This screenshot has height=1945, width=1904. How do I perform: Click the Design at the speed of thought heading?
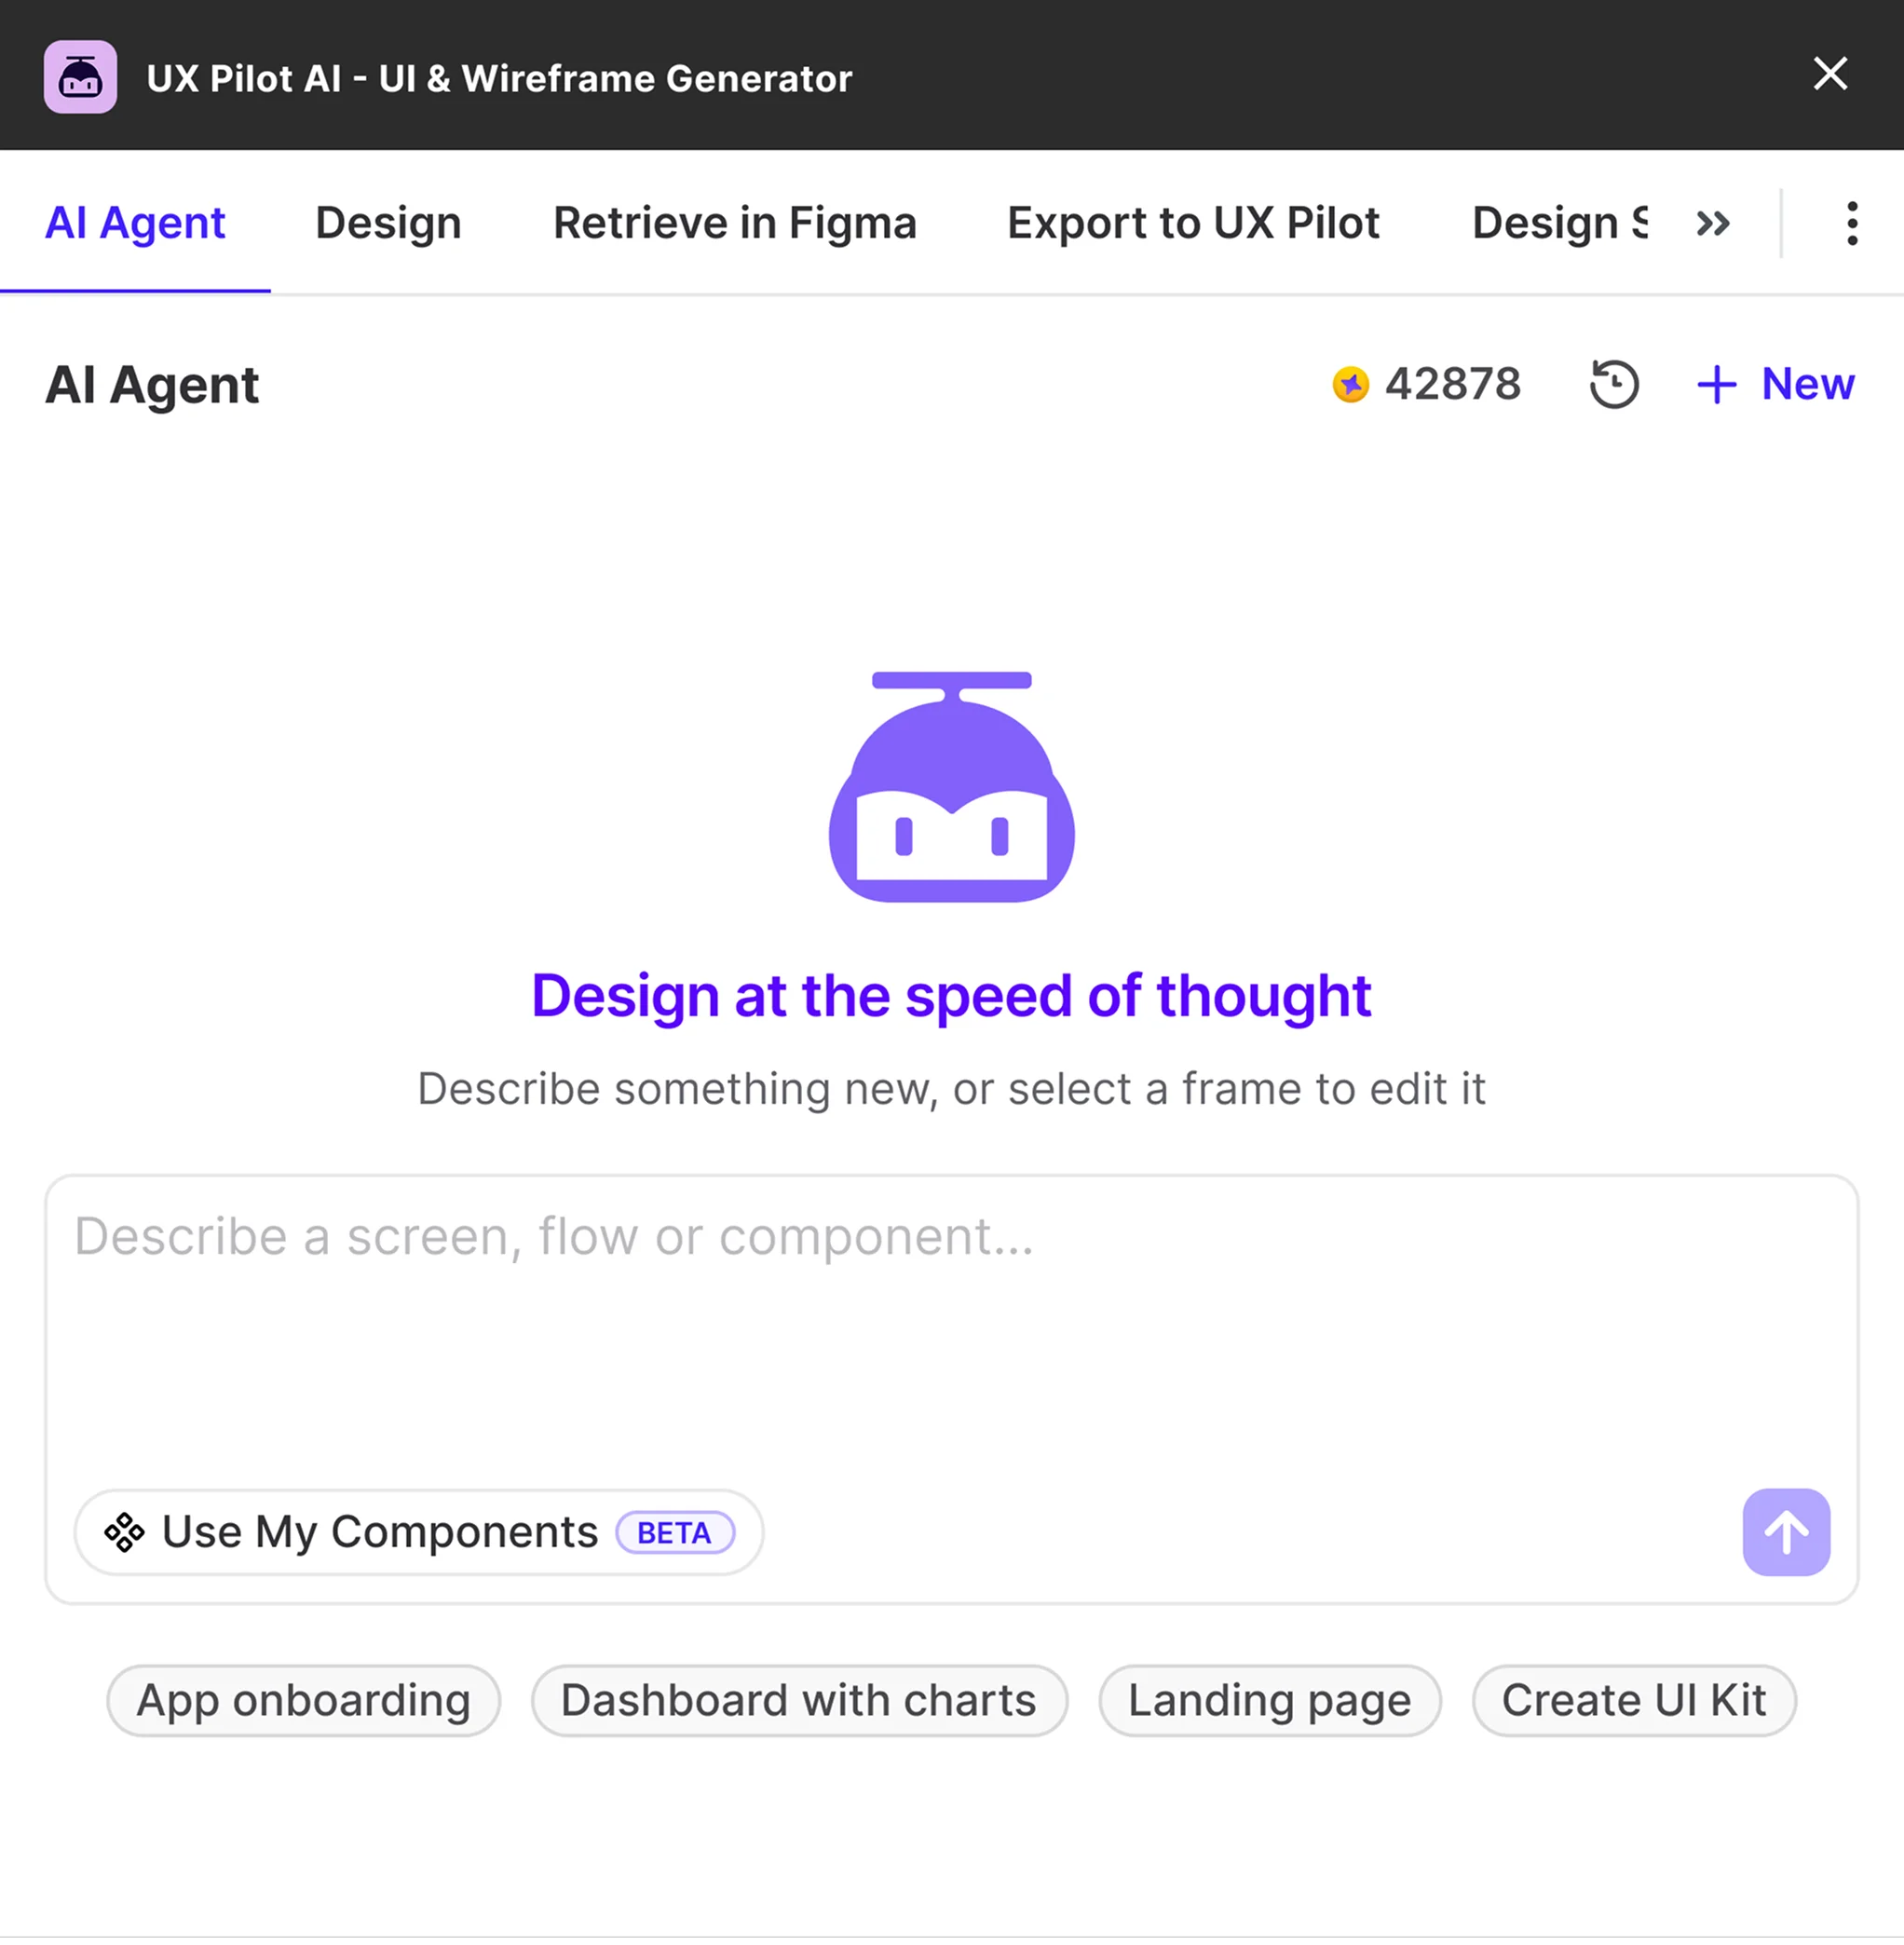point(951,997)
